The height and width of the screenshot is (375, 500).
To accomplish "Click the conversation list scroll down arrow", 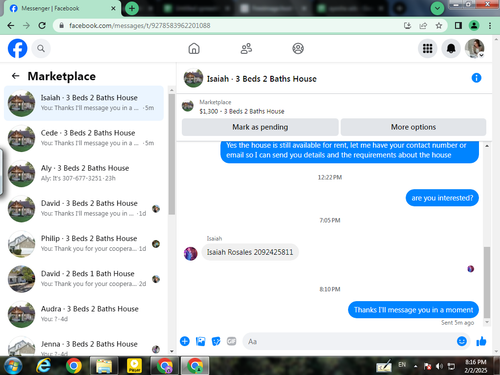I will click(172, 351).
